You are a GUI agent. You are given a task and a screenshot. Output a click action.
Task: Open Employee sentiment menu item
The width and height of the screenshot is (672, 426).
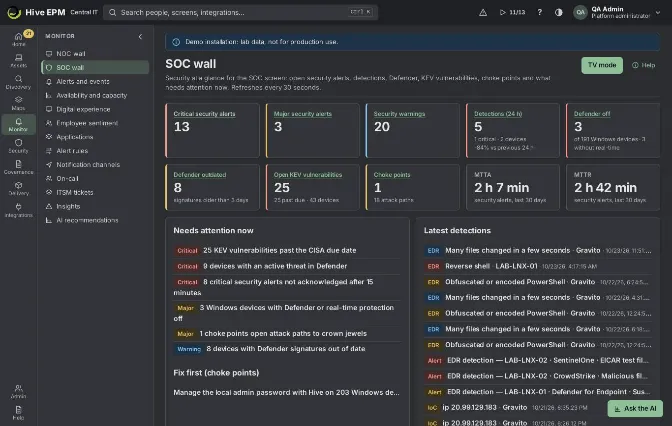click(x=95, y=123)
